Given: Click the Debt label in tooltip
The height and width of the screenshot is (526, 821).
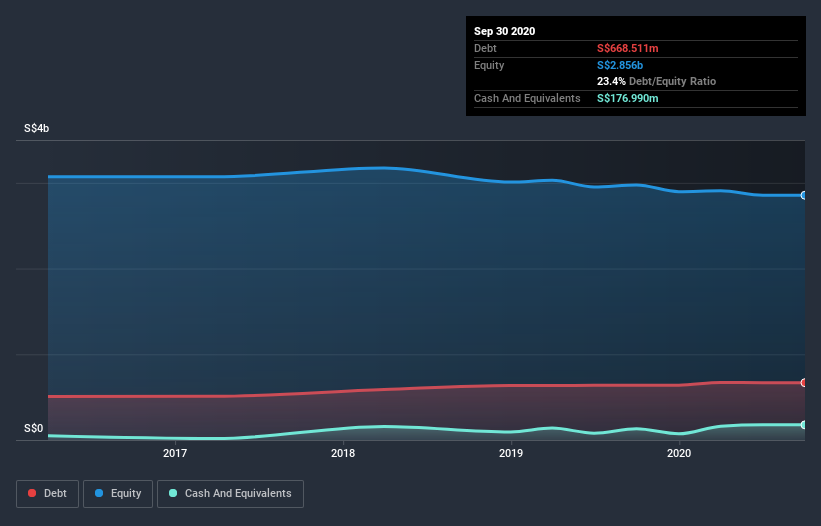Looking at the screenshot, I should point(485,48).
